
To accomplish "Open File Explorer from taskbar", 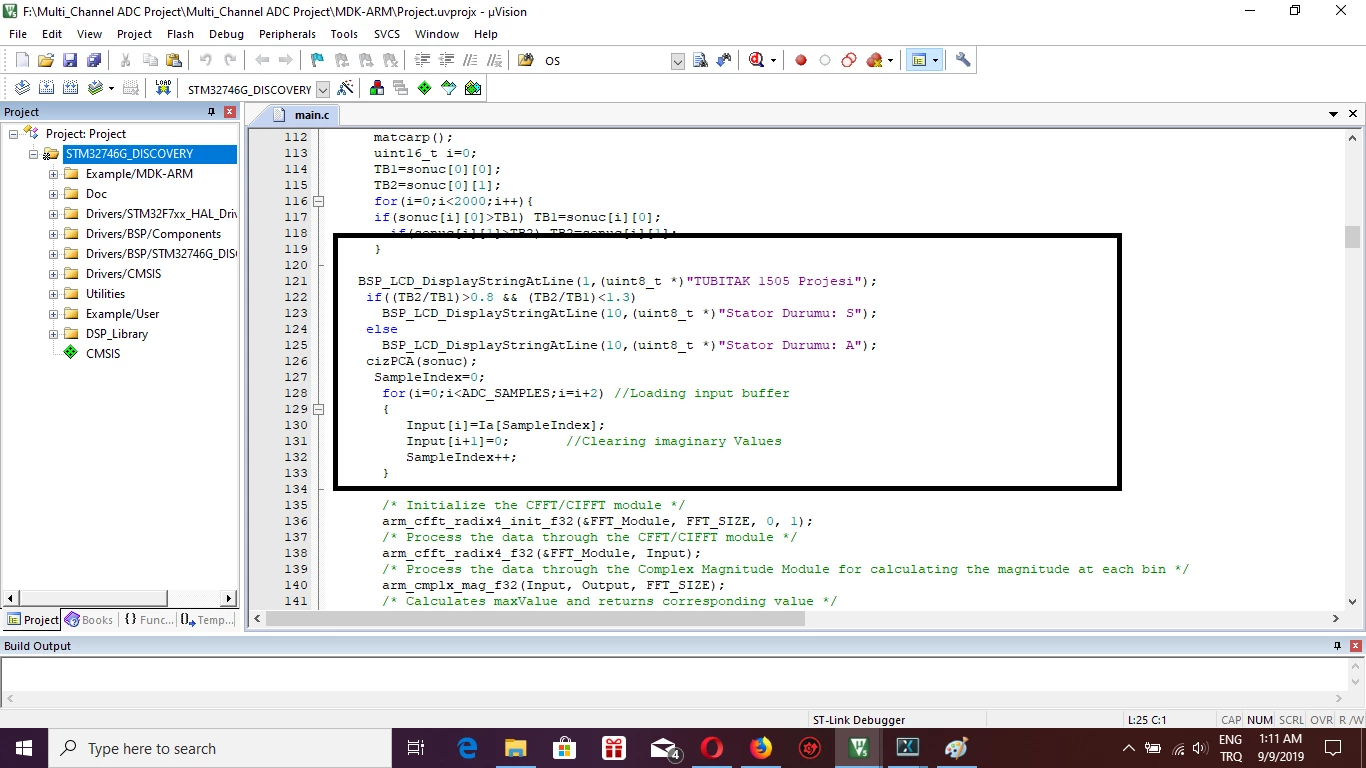I will (516, 748).
